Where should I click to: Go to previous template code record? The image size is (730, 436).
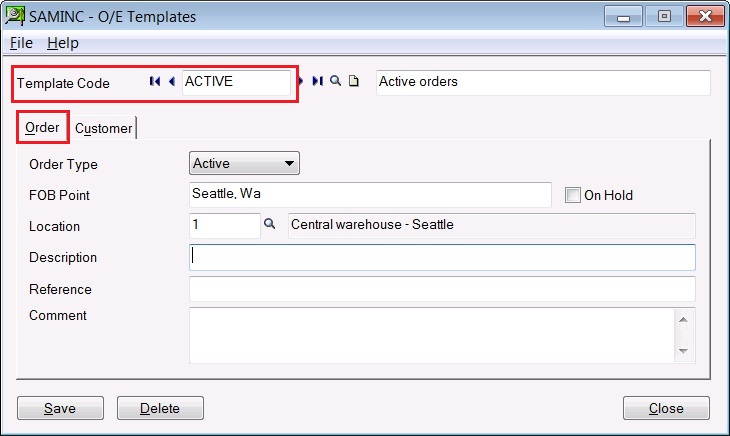click(x=172, y=81)
